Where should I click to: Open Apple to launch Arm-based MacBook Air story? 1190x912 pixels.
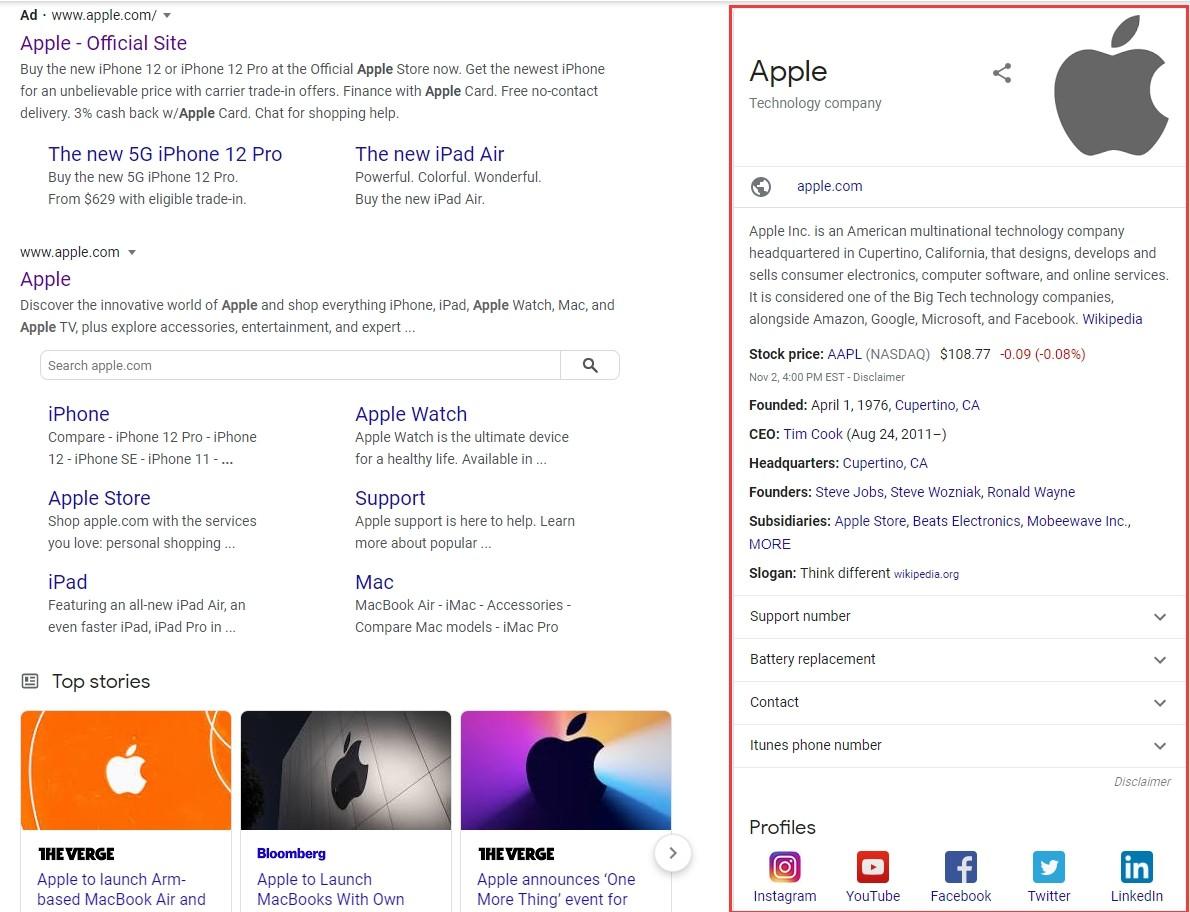(x=121, y=889)
